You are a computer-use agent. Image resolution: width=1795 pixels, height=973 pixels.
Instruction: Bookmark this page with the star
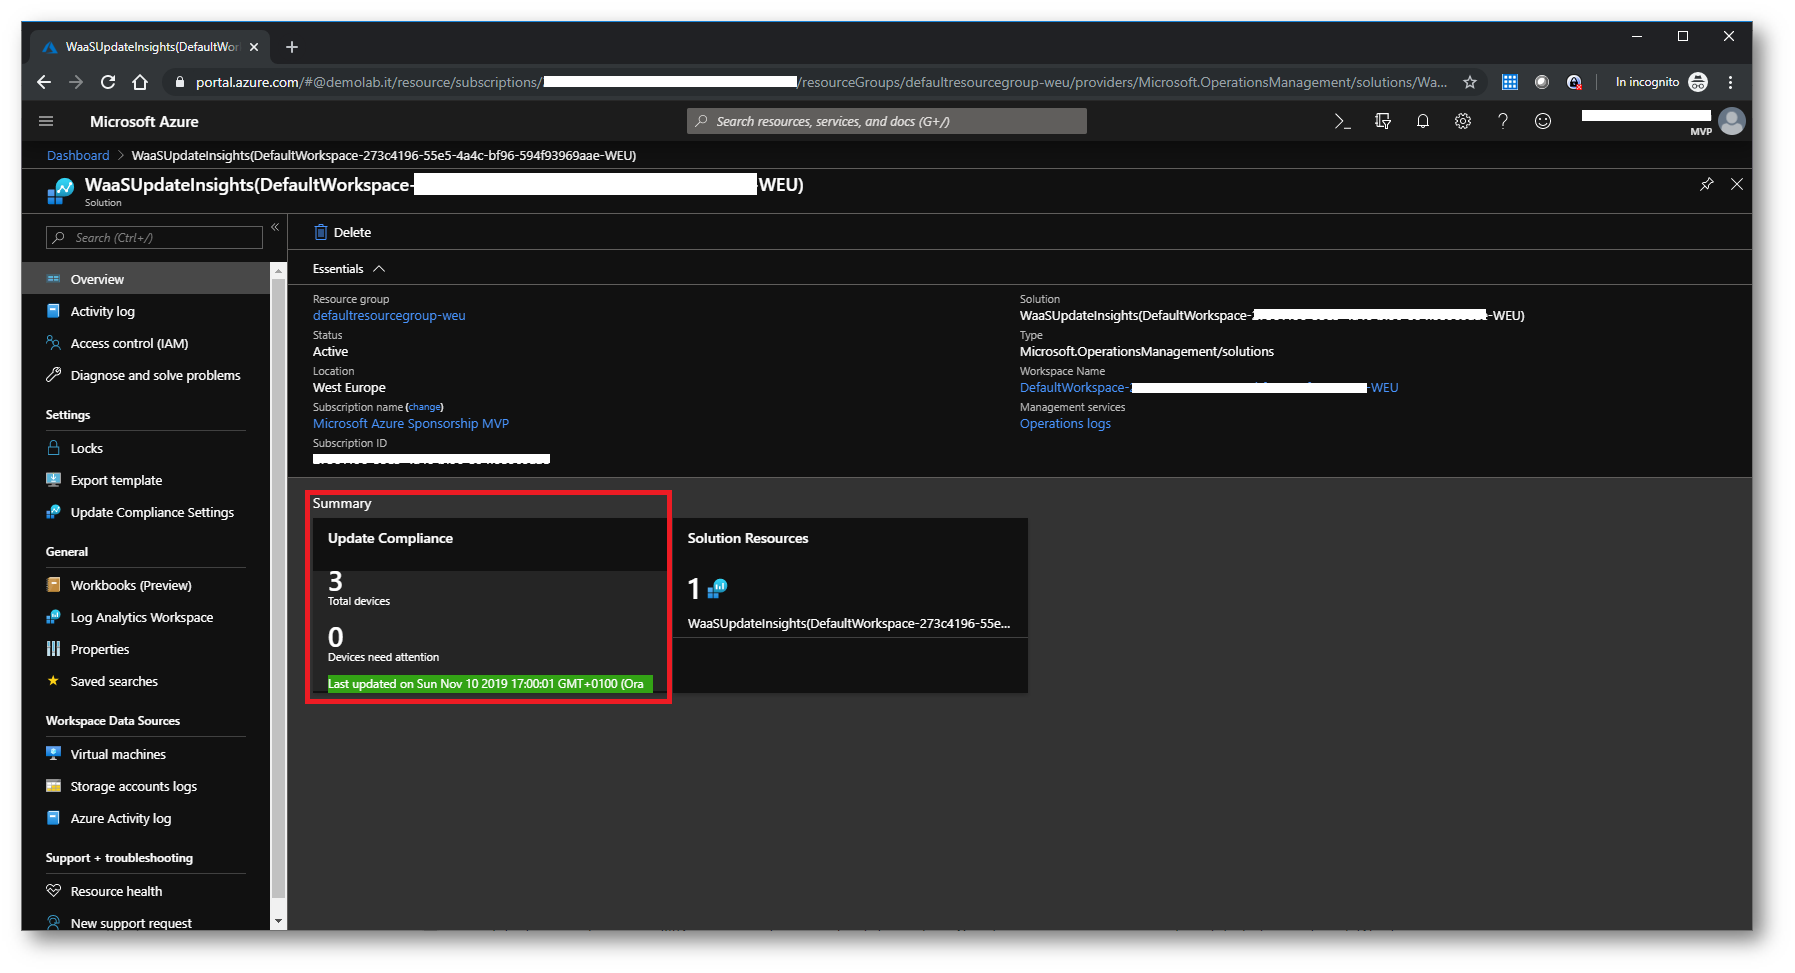[1469, 82]
